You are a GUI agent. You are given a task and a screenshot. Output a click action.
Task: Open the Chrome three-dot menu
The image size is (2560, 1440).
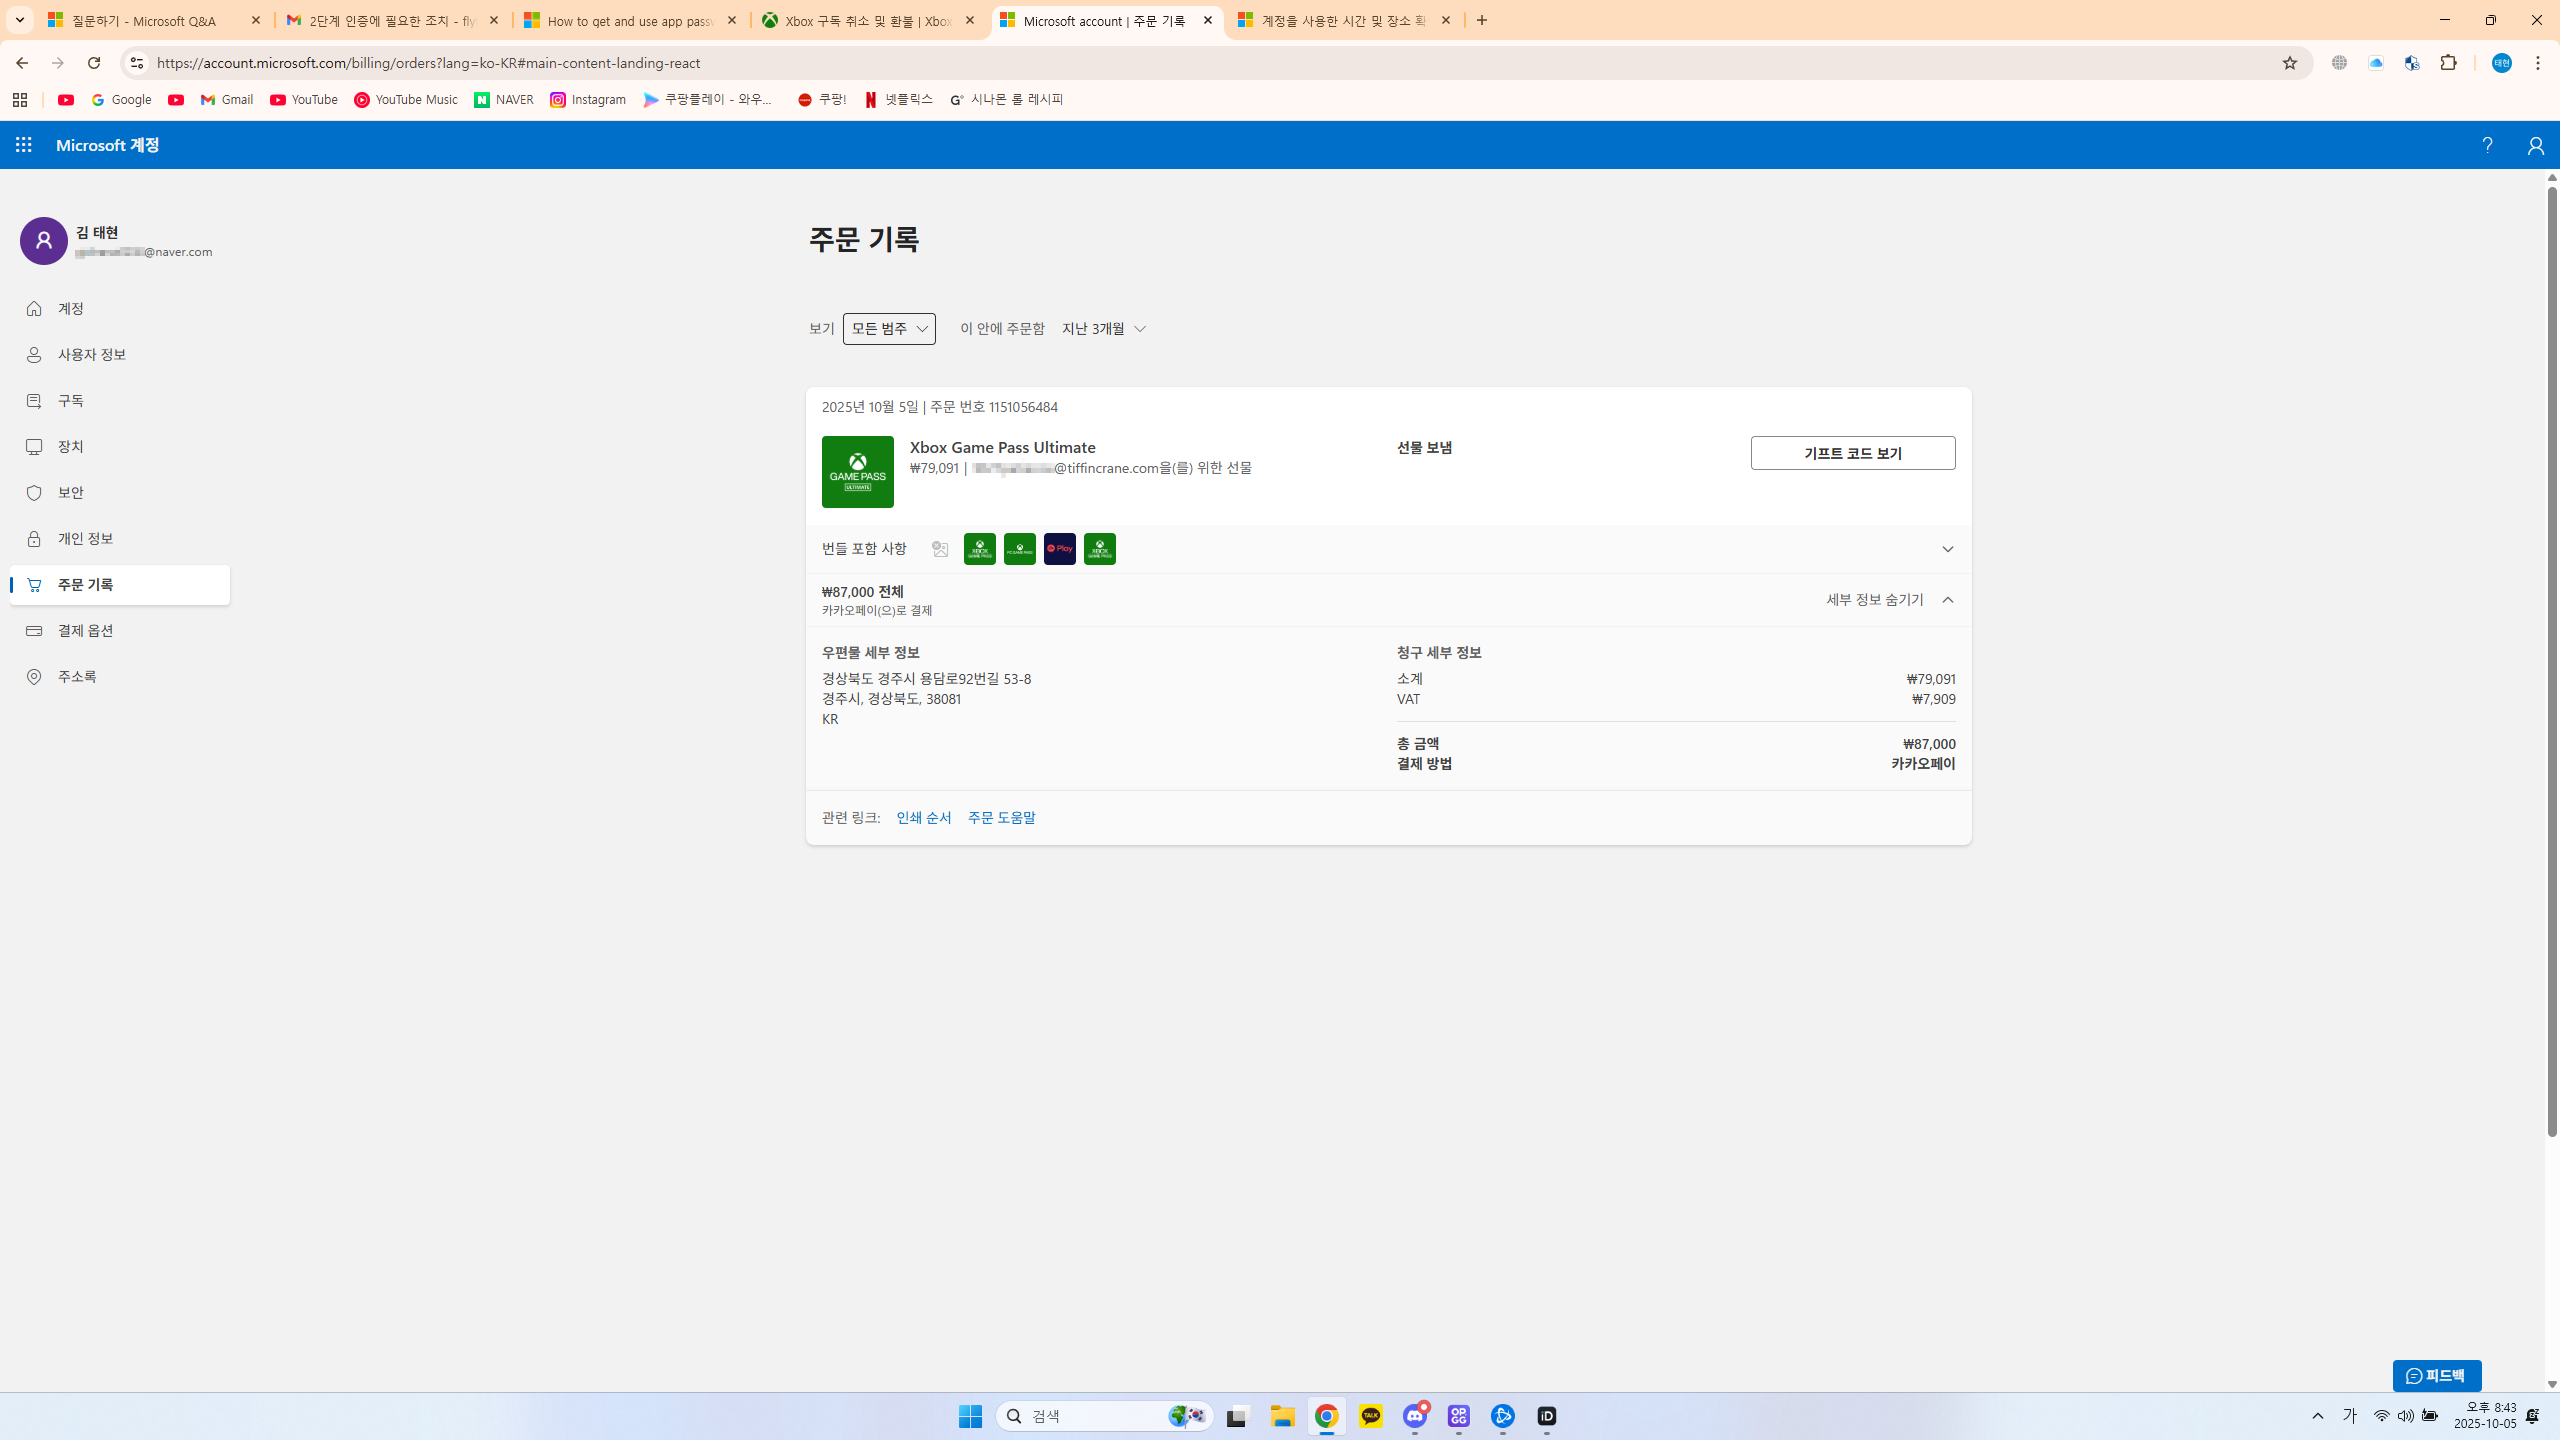click(2538, 63)
